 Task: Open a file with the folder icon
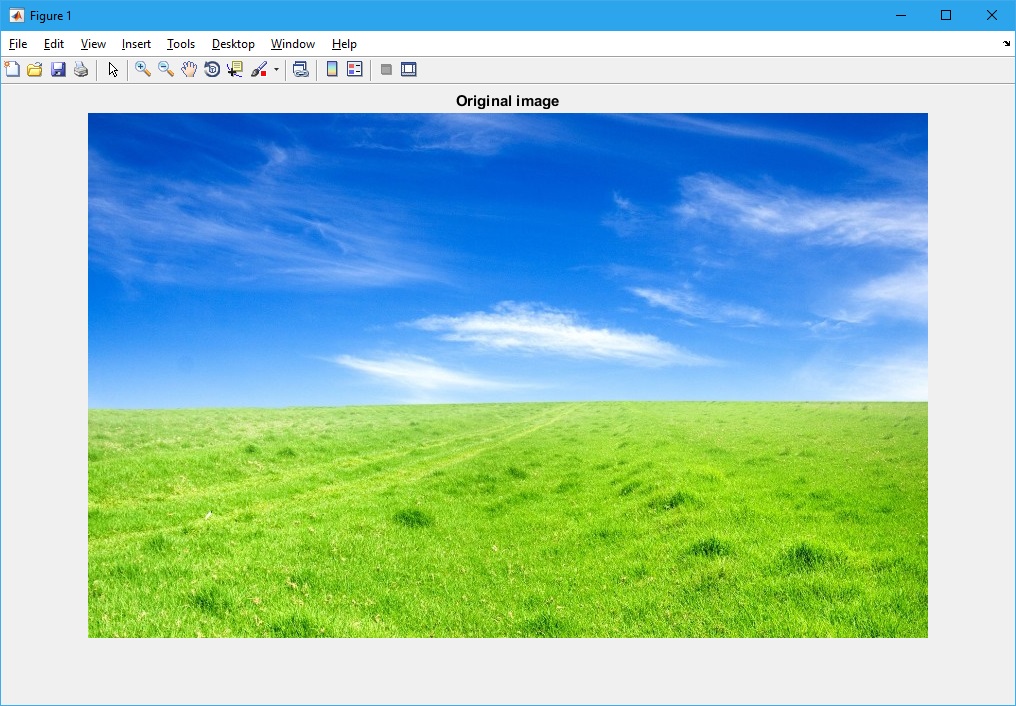click(x=35, y=70)
